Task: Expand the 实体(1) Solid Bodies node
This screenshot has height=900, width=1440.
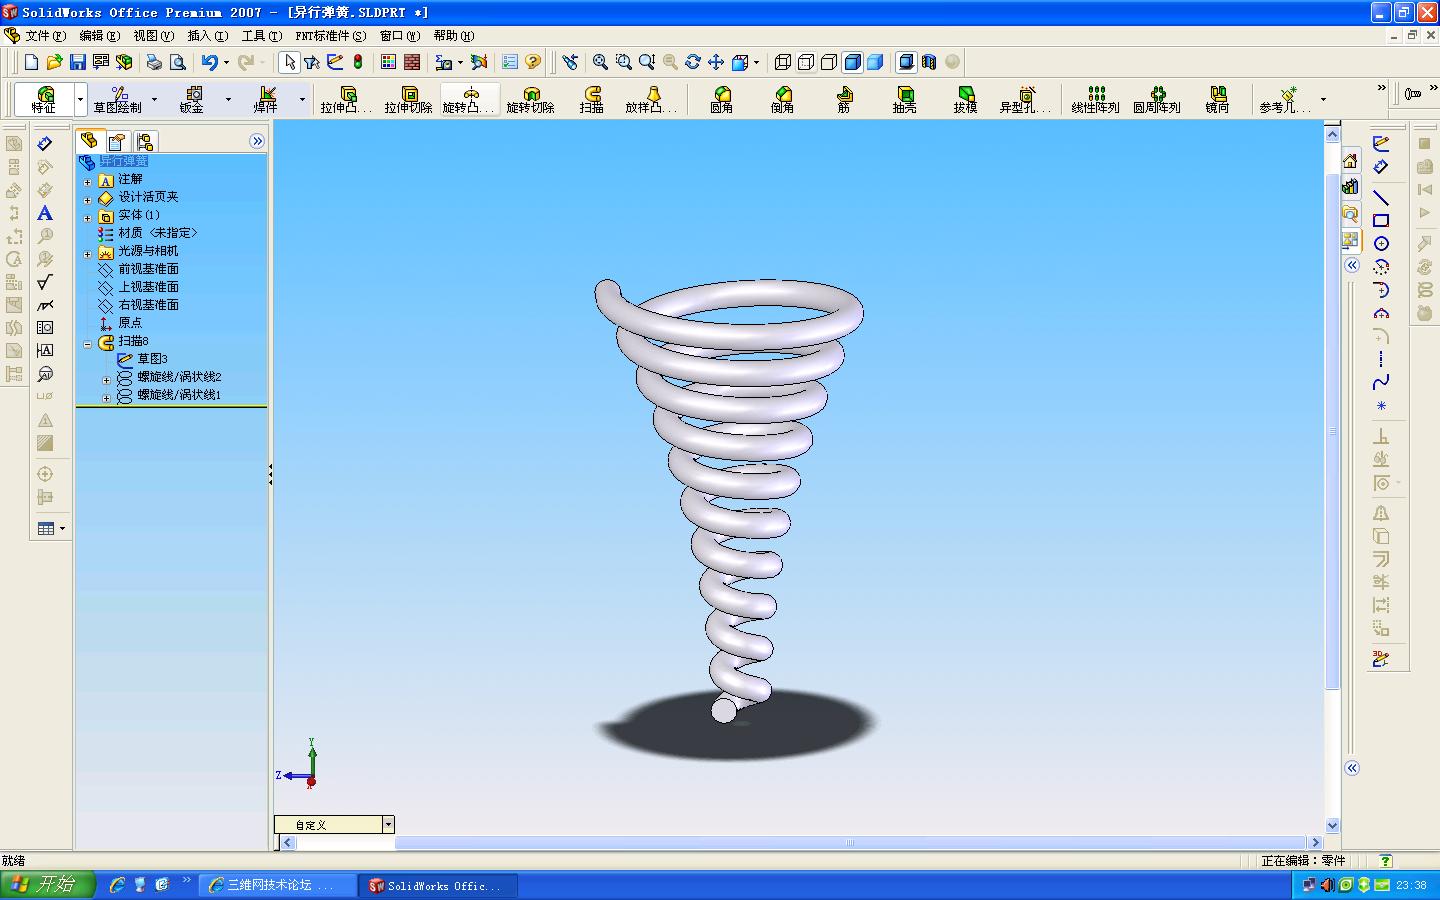Action: (87, 218)
